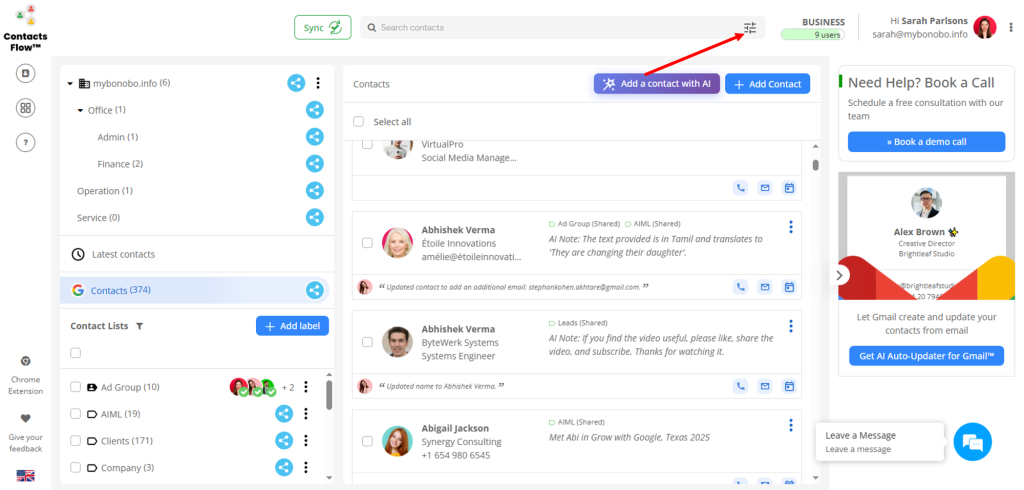Open Latest contacts view

tap(122, 254)
